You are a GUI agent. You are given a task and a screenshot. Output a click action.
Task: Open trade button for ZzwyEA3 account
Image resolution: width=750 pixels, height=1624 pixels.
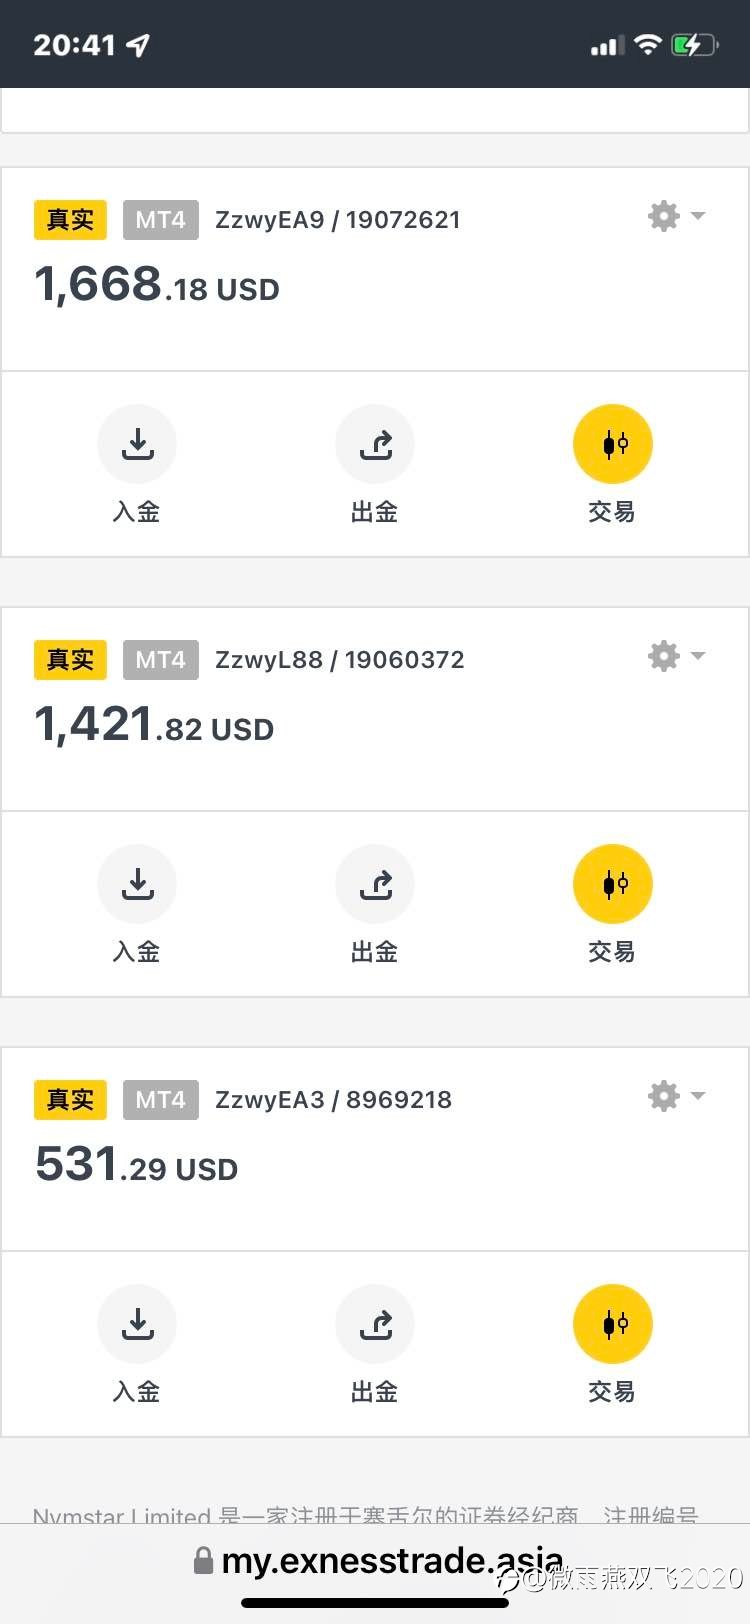coord(613,1324)
